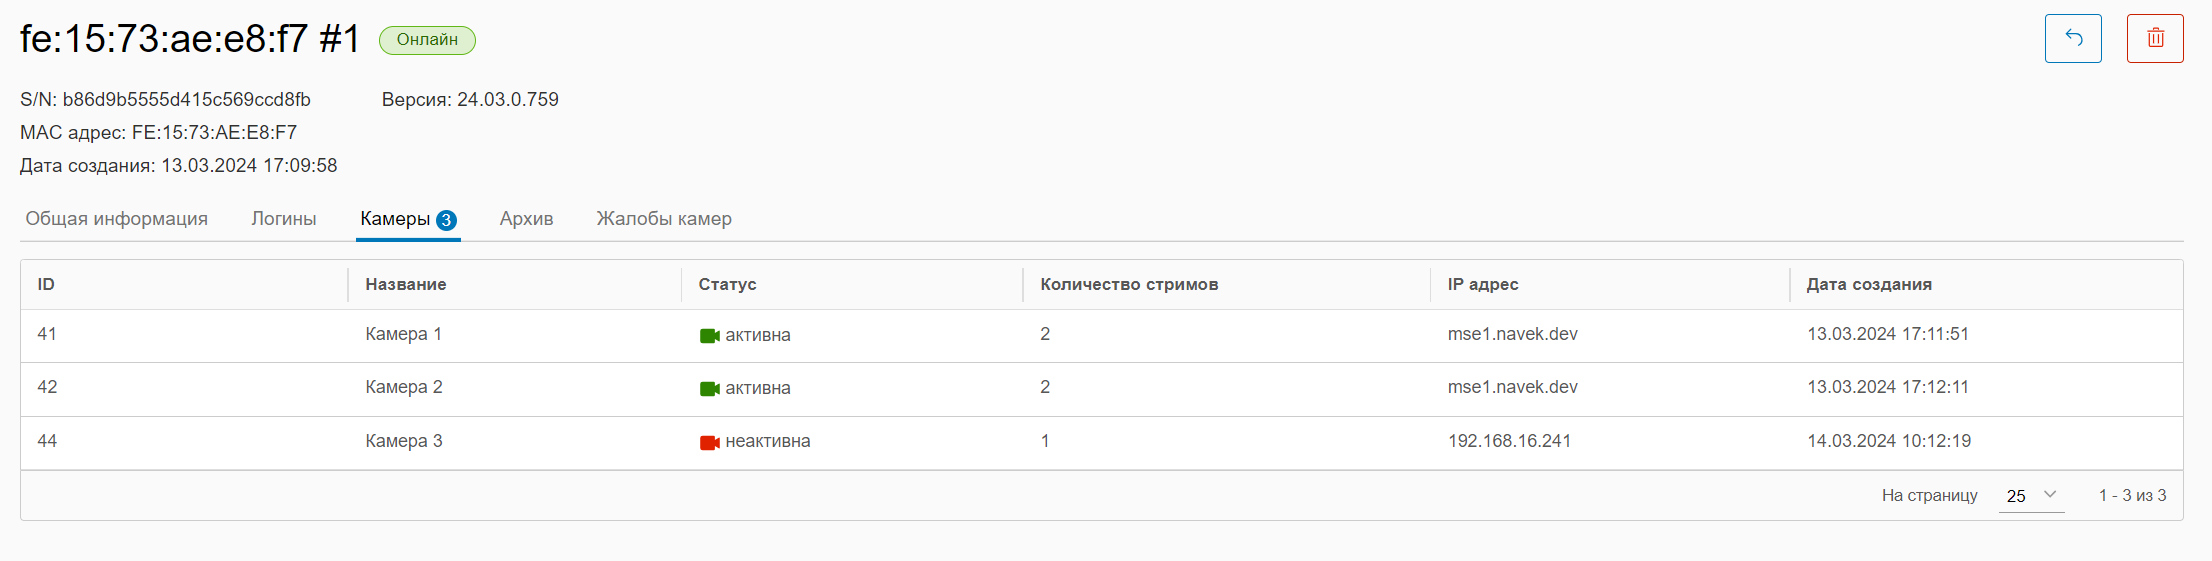Open the Камера 1 row
The image size is (2212, 561).
pyautogui.click(x=403, y=334)
